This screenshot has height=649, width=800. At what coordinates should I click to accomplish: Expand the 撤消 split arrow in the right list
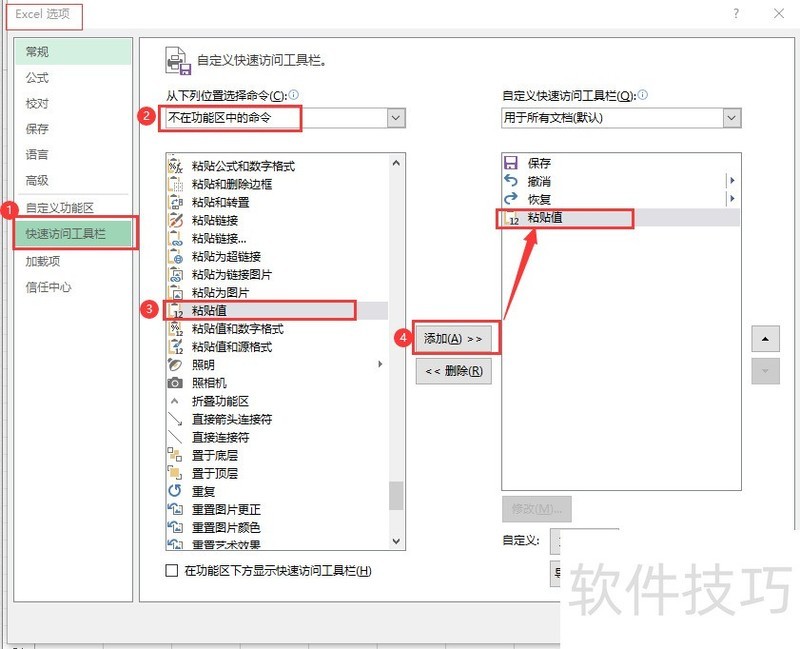point(732,181)
